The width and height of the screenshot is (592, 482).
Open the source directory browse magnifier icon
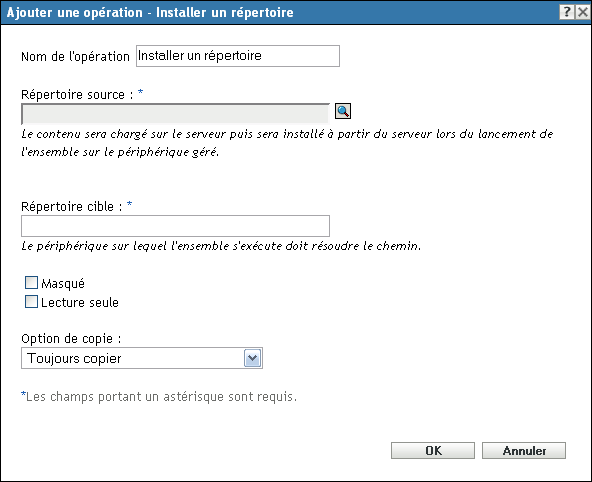coord(343,111)
